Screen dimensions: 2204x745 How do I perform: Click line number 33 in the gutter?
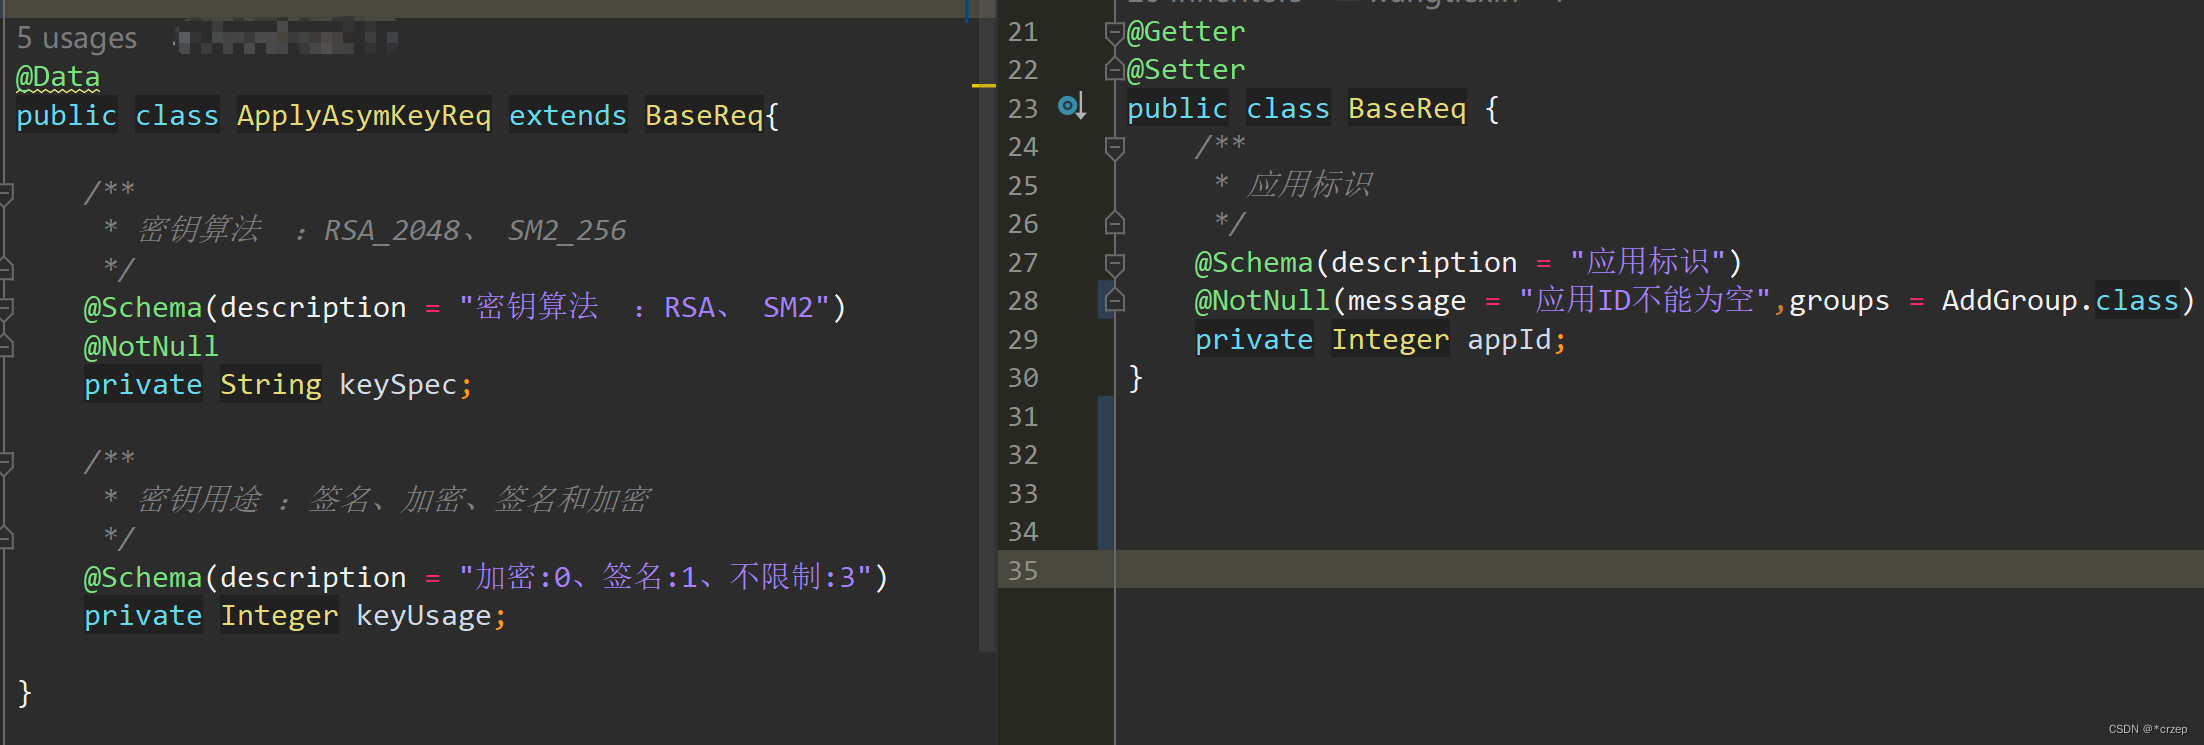point(1023,494)
